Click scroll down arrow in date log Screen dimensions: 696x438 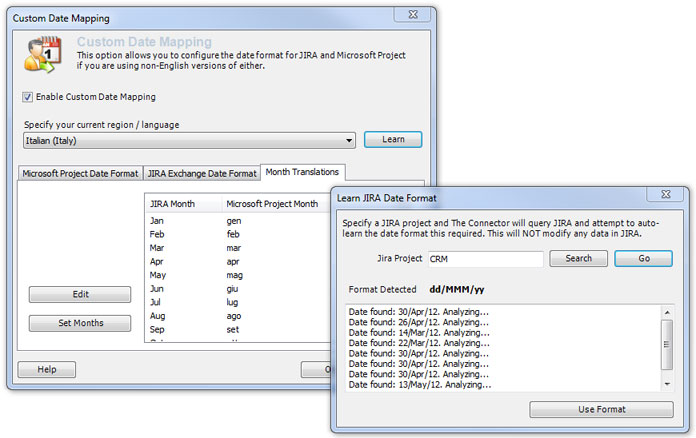pyautogui.click(x=667, y=384)
